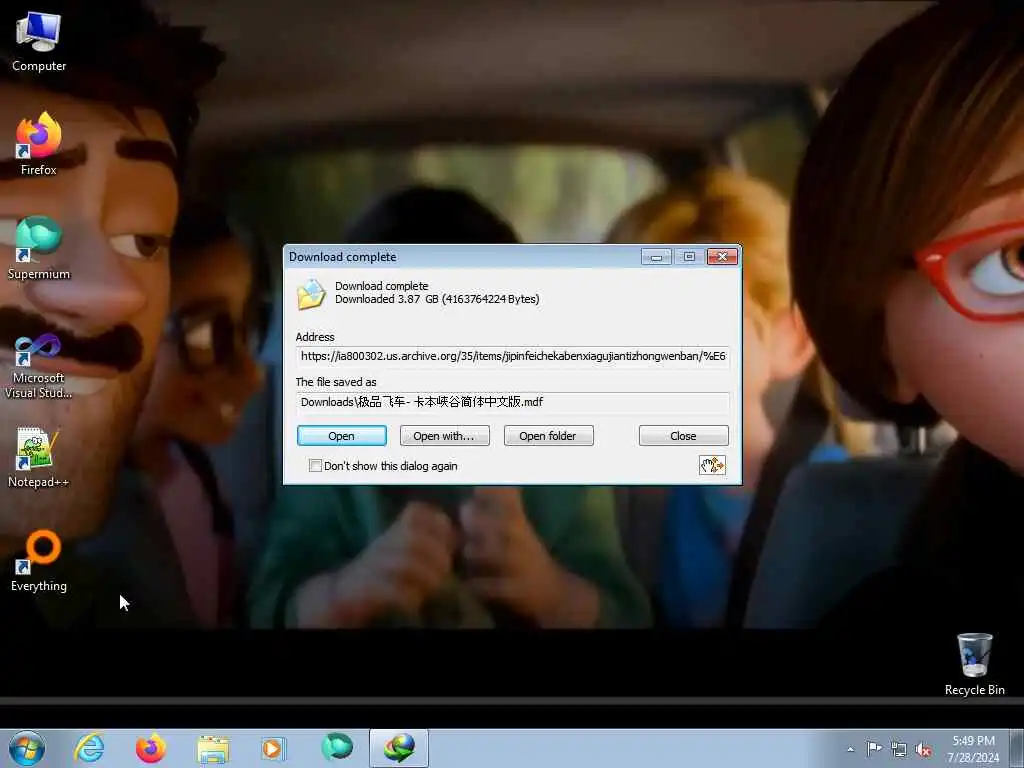The height and width of the screenshot is (768, 1024).
Task: Open Supermium from the taskbar
Action: [x=336, y=748]
